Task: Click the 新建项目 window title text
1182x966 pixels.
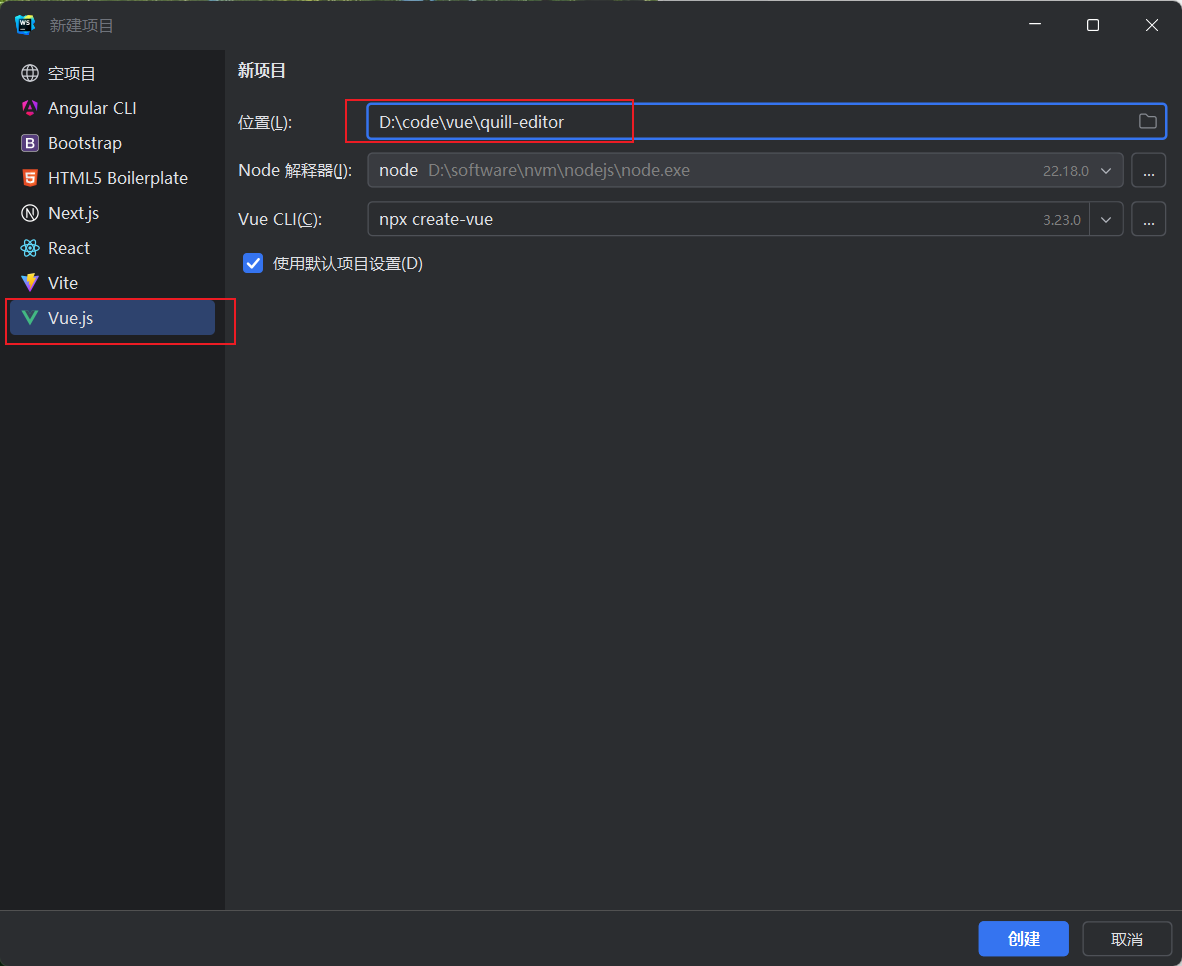Action: 81,26
